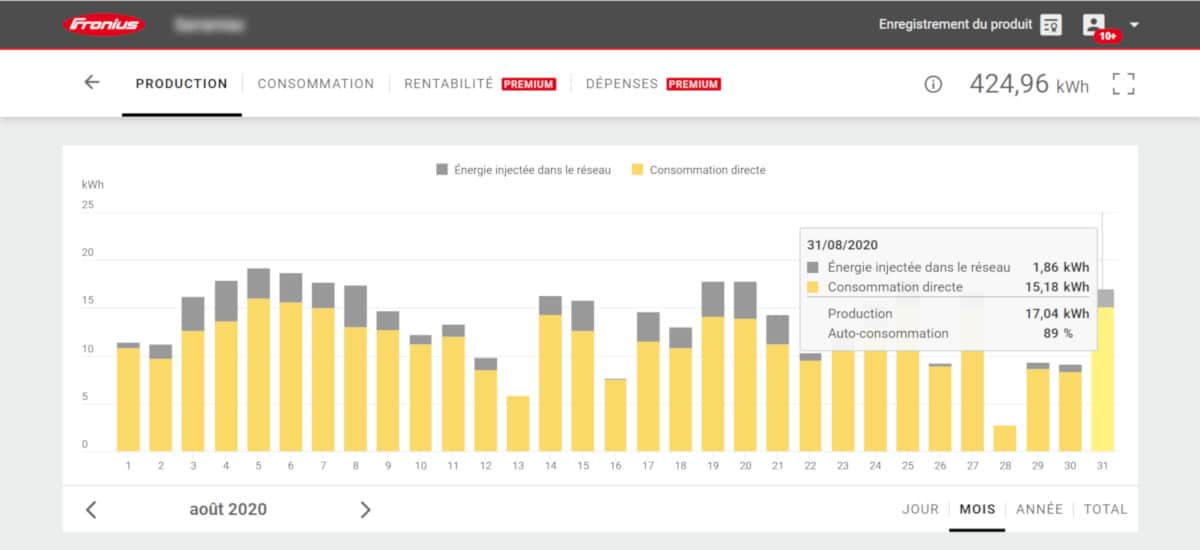Enter fullscreen chart view

pos(1124,84)
